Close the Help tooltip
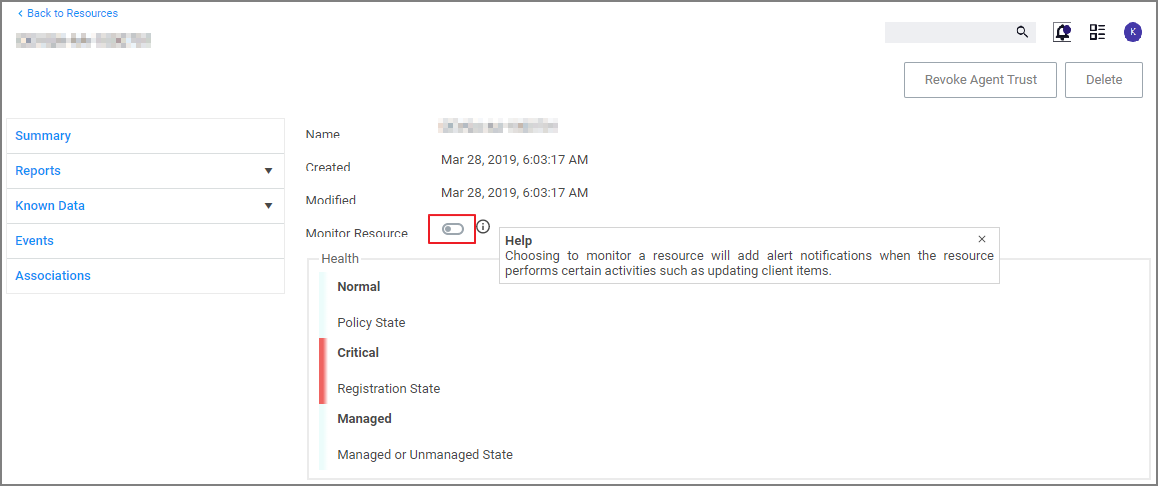 981,239
